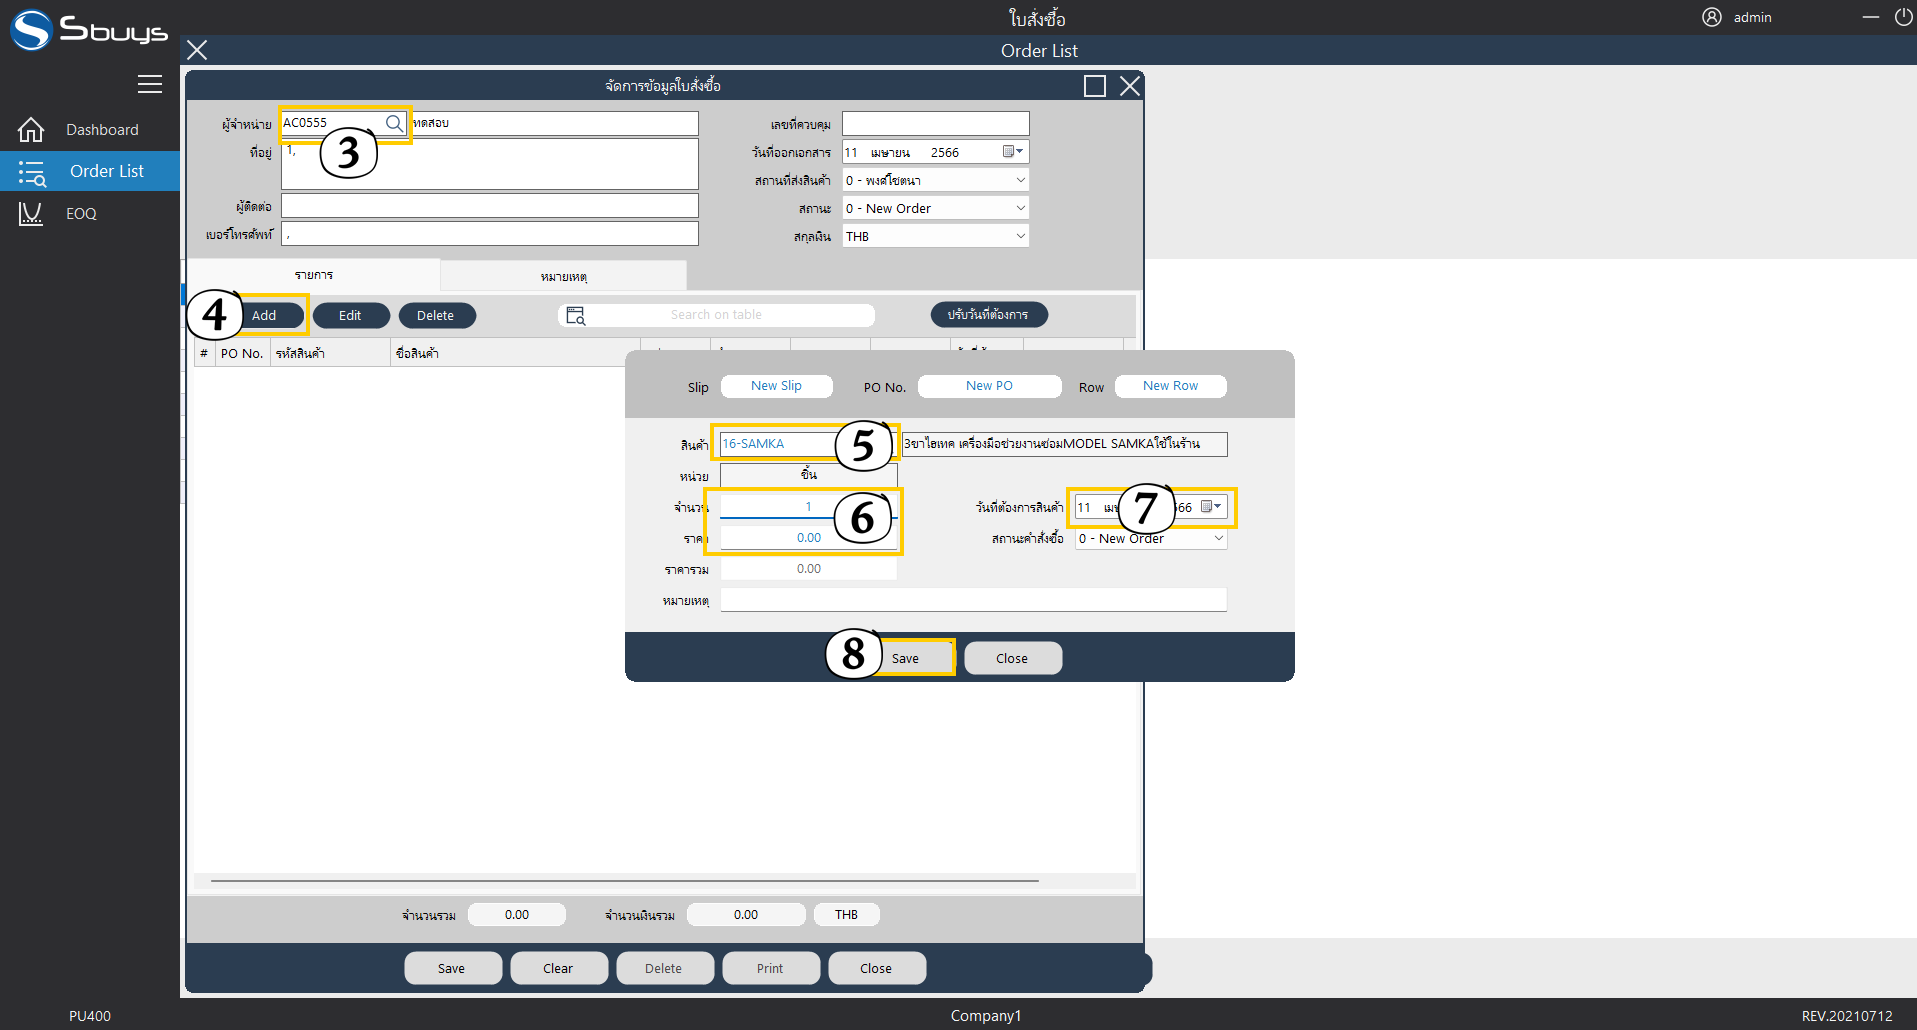Go to Dashboard home icon
This screenshot has width=1917, height=1030.
31,130
